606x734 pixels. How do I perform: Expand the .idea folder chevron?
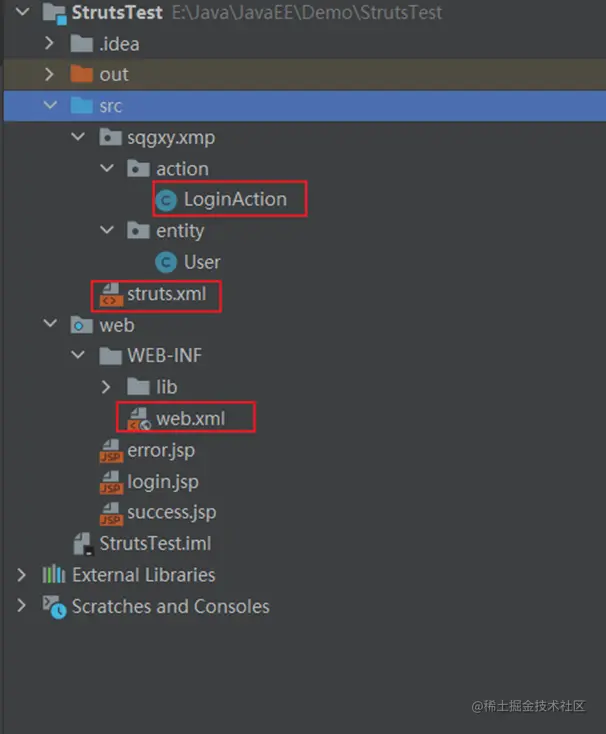point(50,43)
